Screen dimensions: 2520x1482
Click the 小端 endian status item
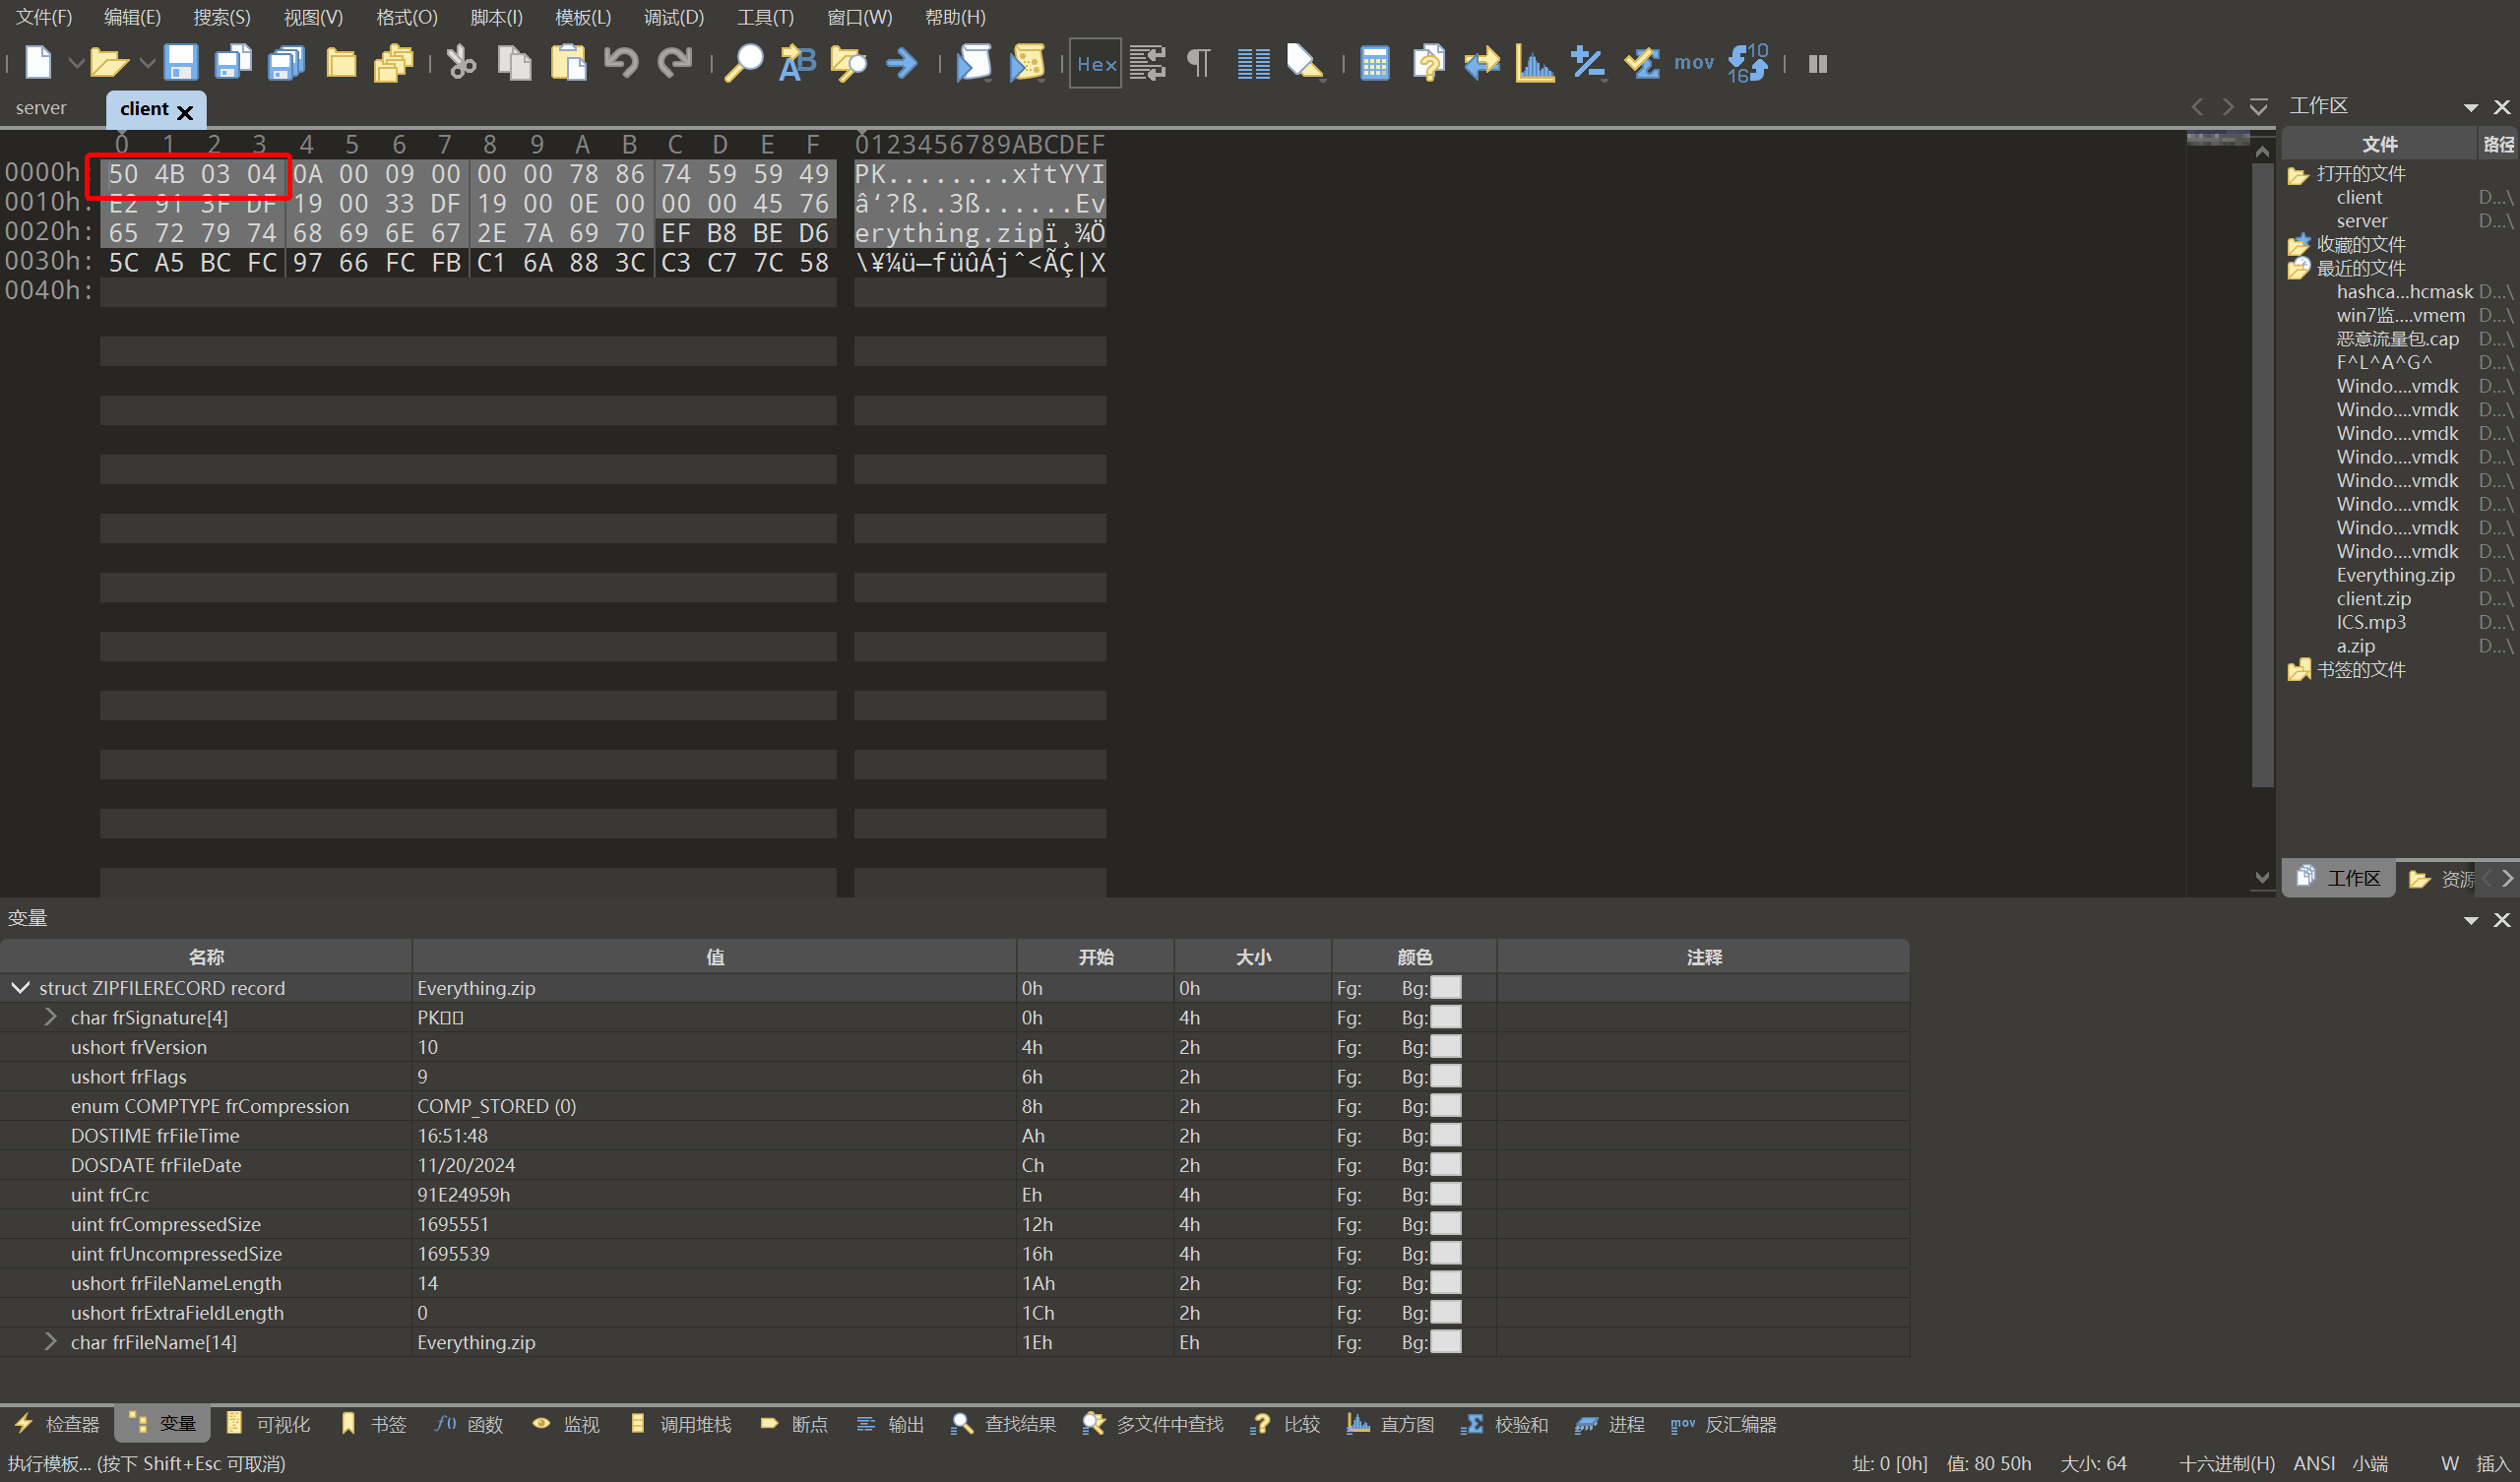[x=2369, y=1463]
